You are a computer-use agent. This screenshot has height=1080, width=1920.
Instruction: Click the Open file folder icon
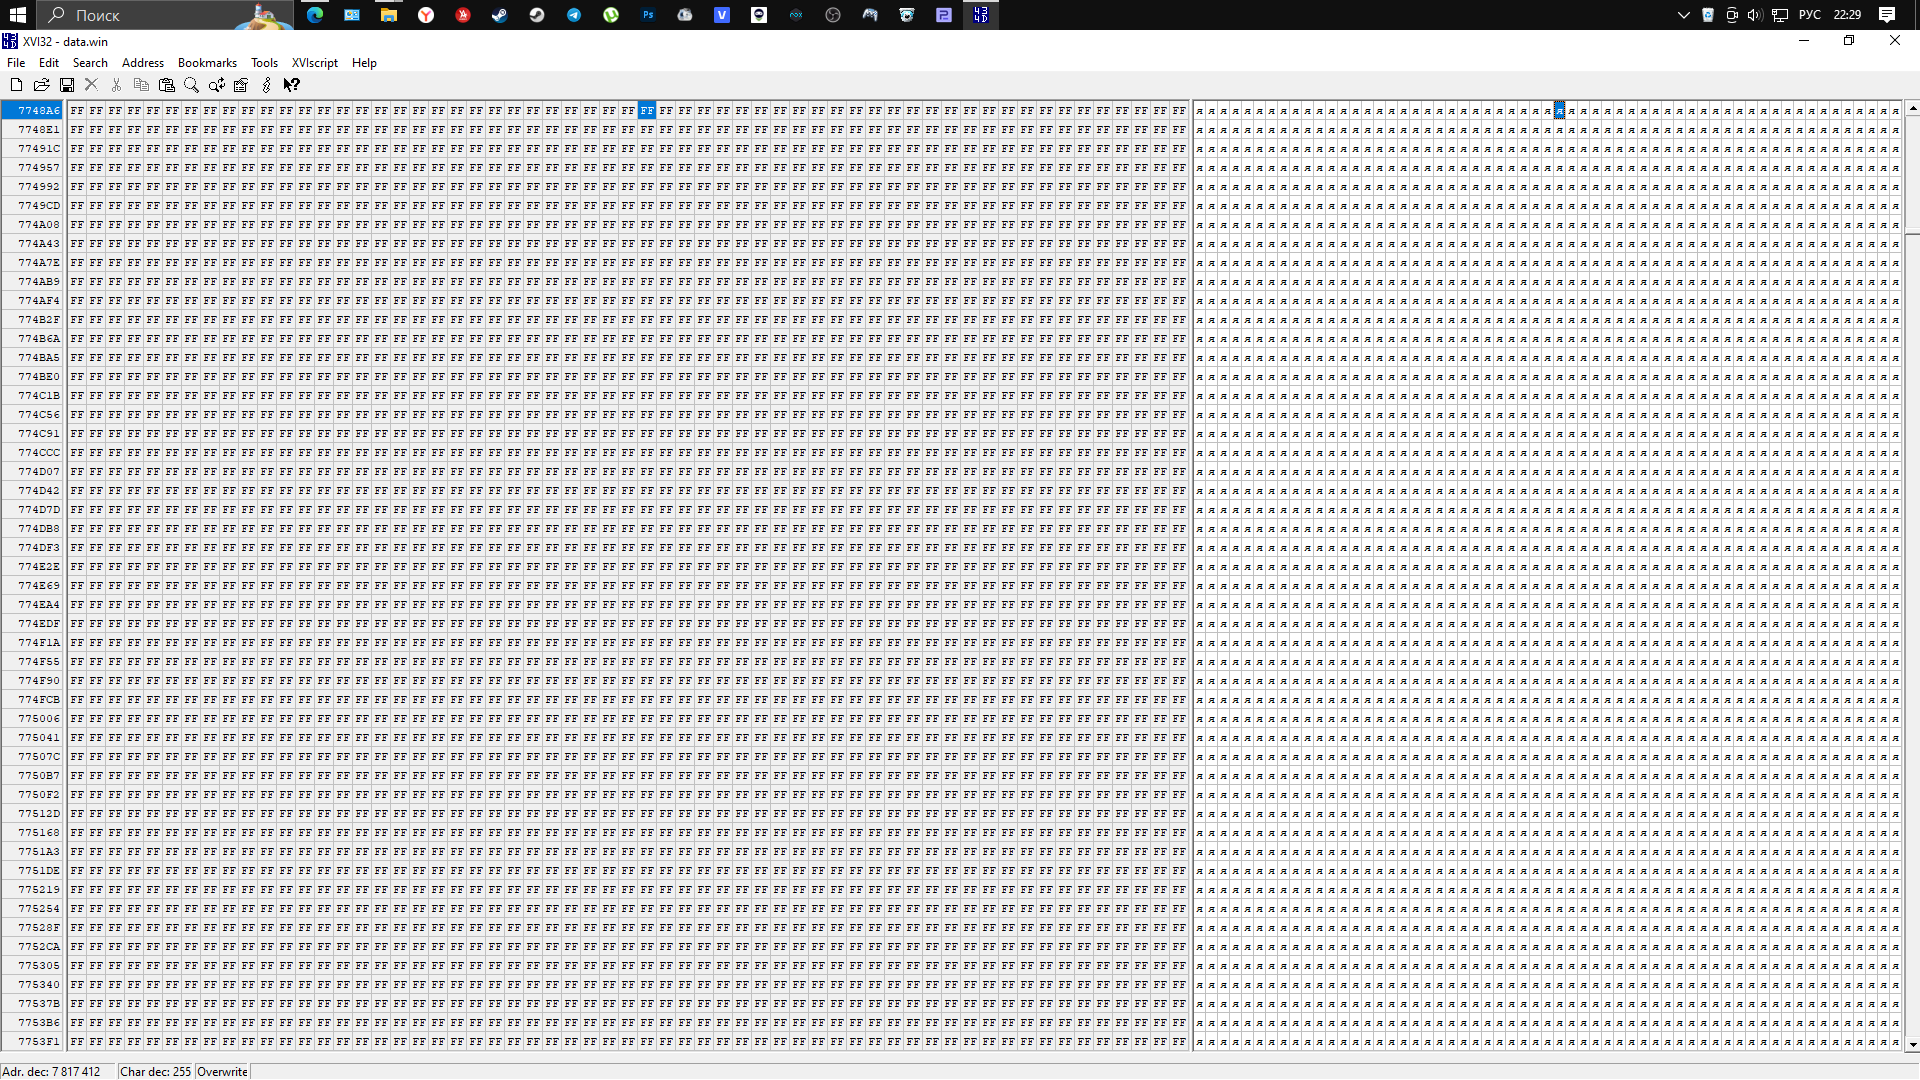(41, 86)
